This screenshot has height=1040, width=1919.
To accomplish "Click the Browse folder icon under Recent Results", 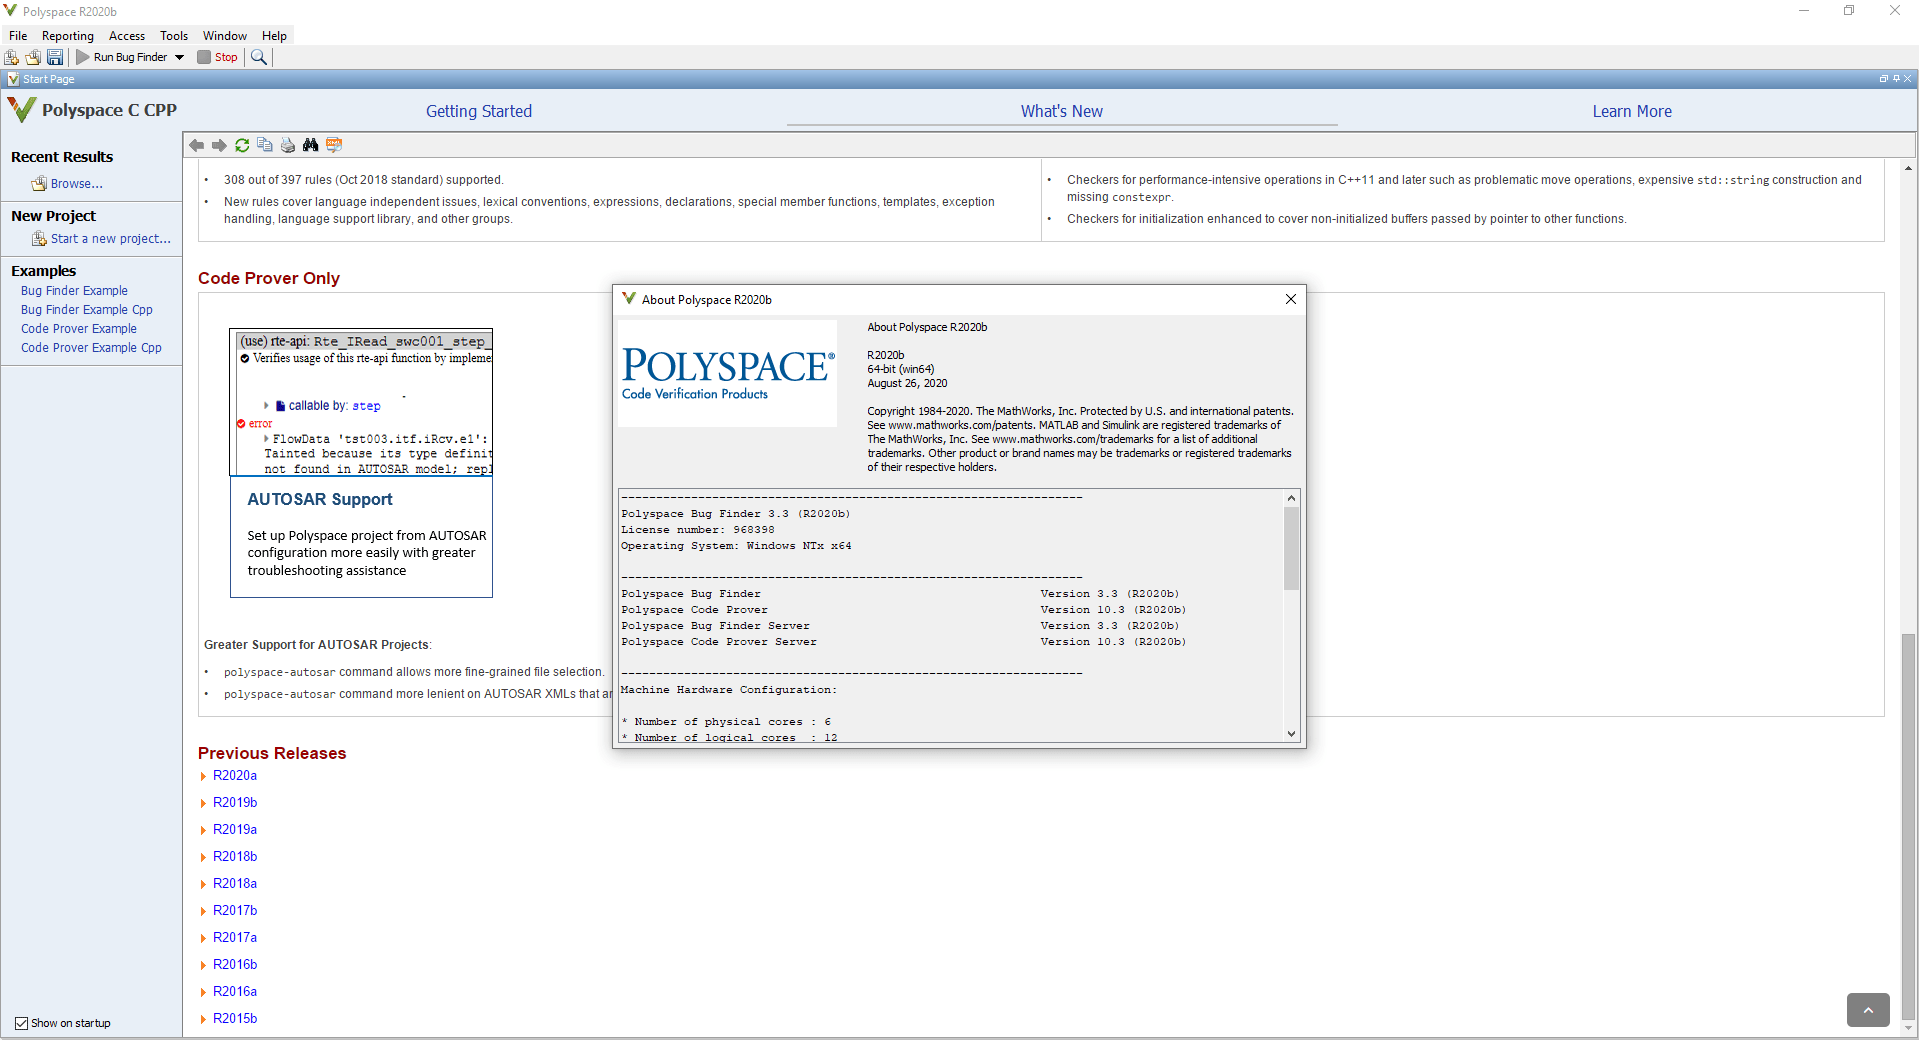I will pyautogui.click(x=39, y=184).
